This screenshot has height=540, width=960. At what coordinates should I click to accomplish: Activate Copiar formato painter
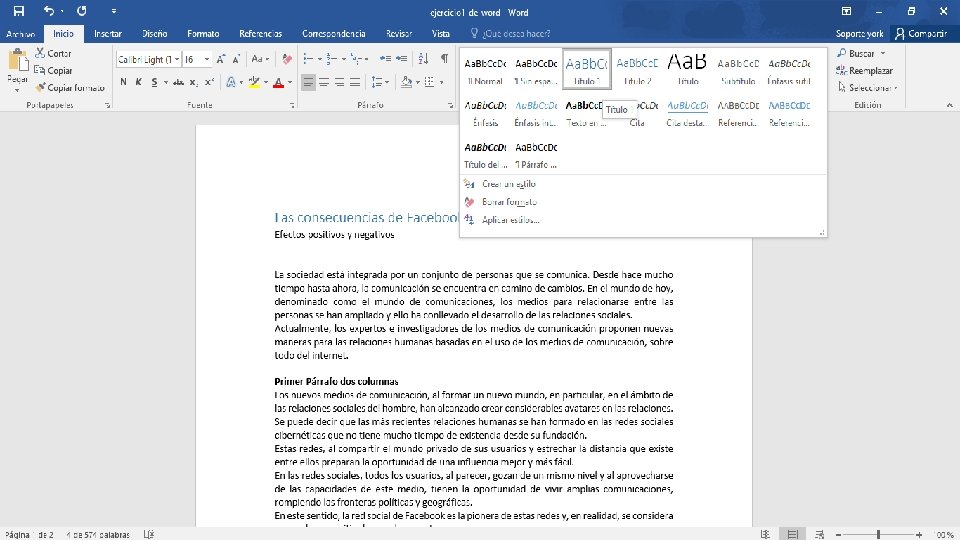pyautogui.click(x=69, y=88)
